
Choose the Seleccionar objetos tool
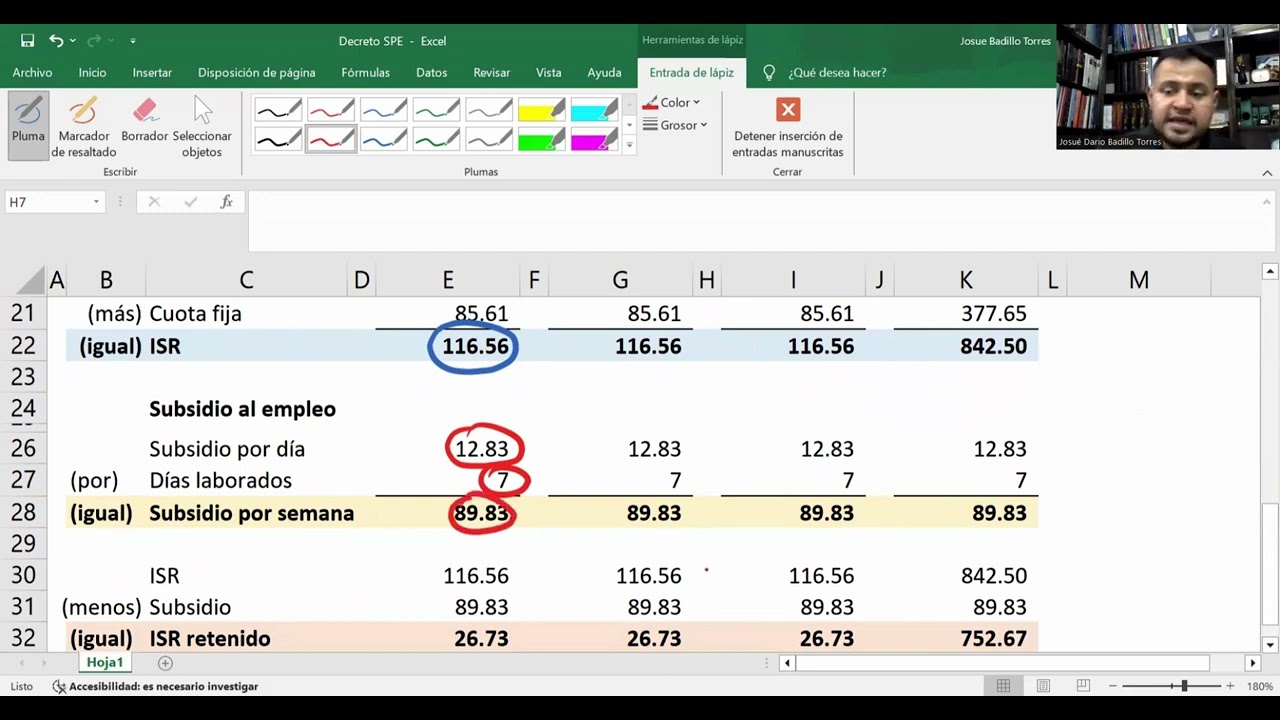[x=202, y=127]
